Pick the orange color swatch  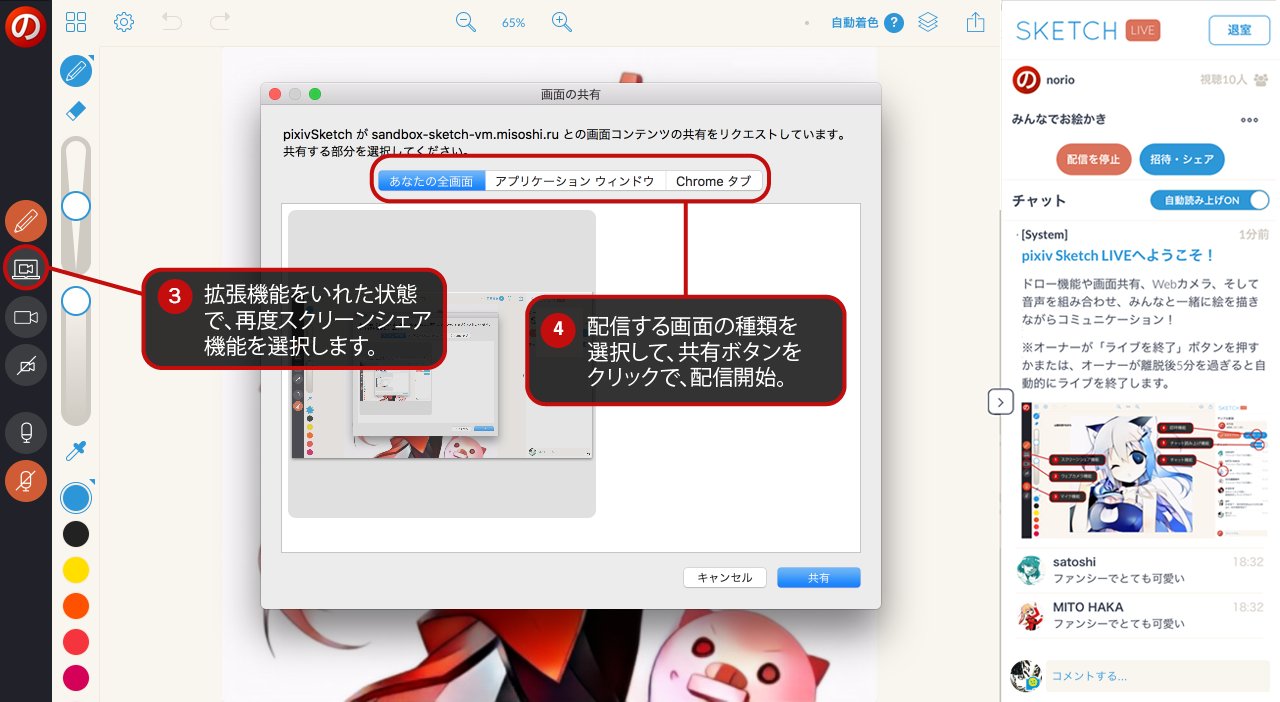point(76,606)
